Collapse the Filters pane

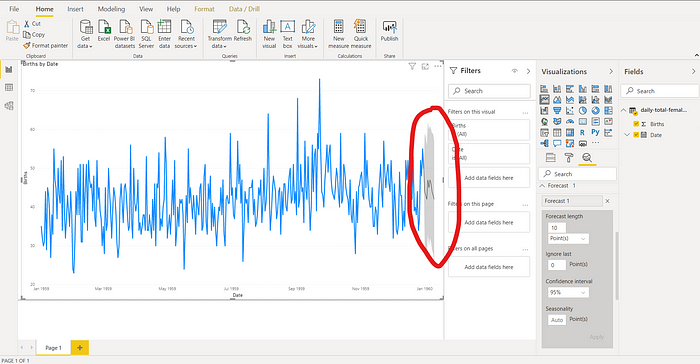click(x=528, y=71)
